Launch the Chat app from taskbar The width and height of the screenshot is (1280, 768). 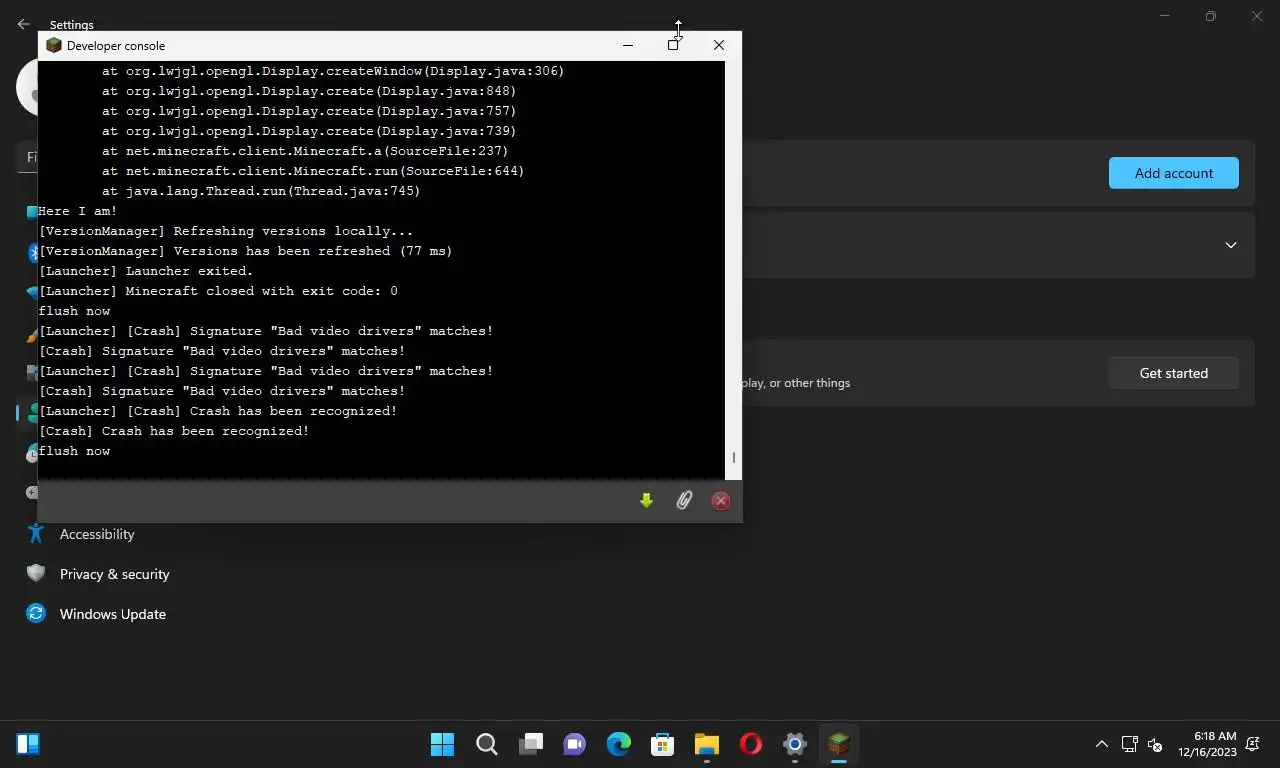(575, 744)
